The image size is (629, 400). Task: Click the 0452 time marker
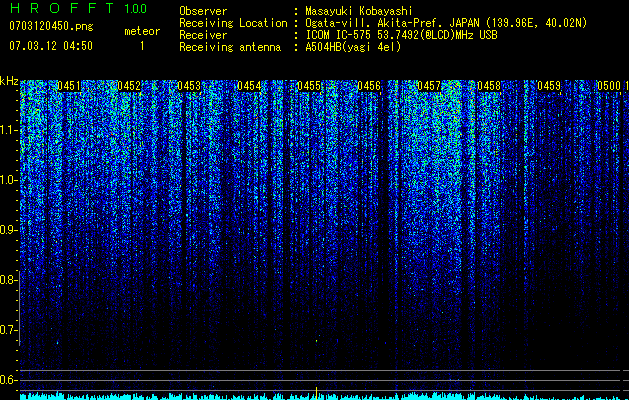click(x=129, y=86)
